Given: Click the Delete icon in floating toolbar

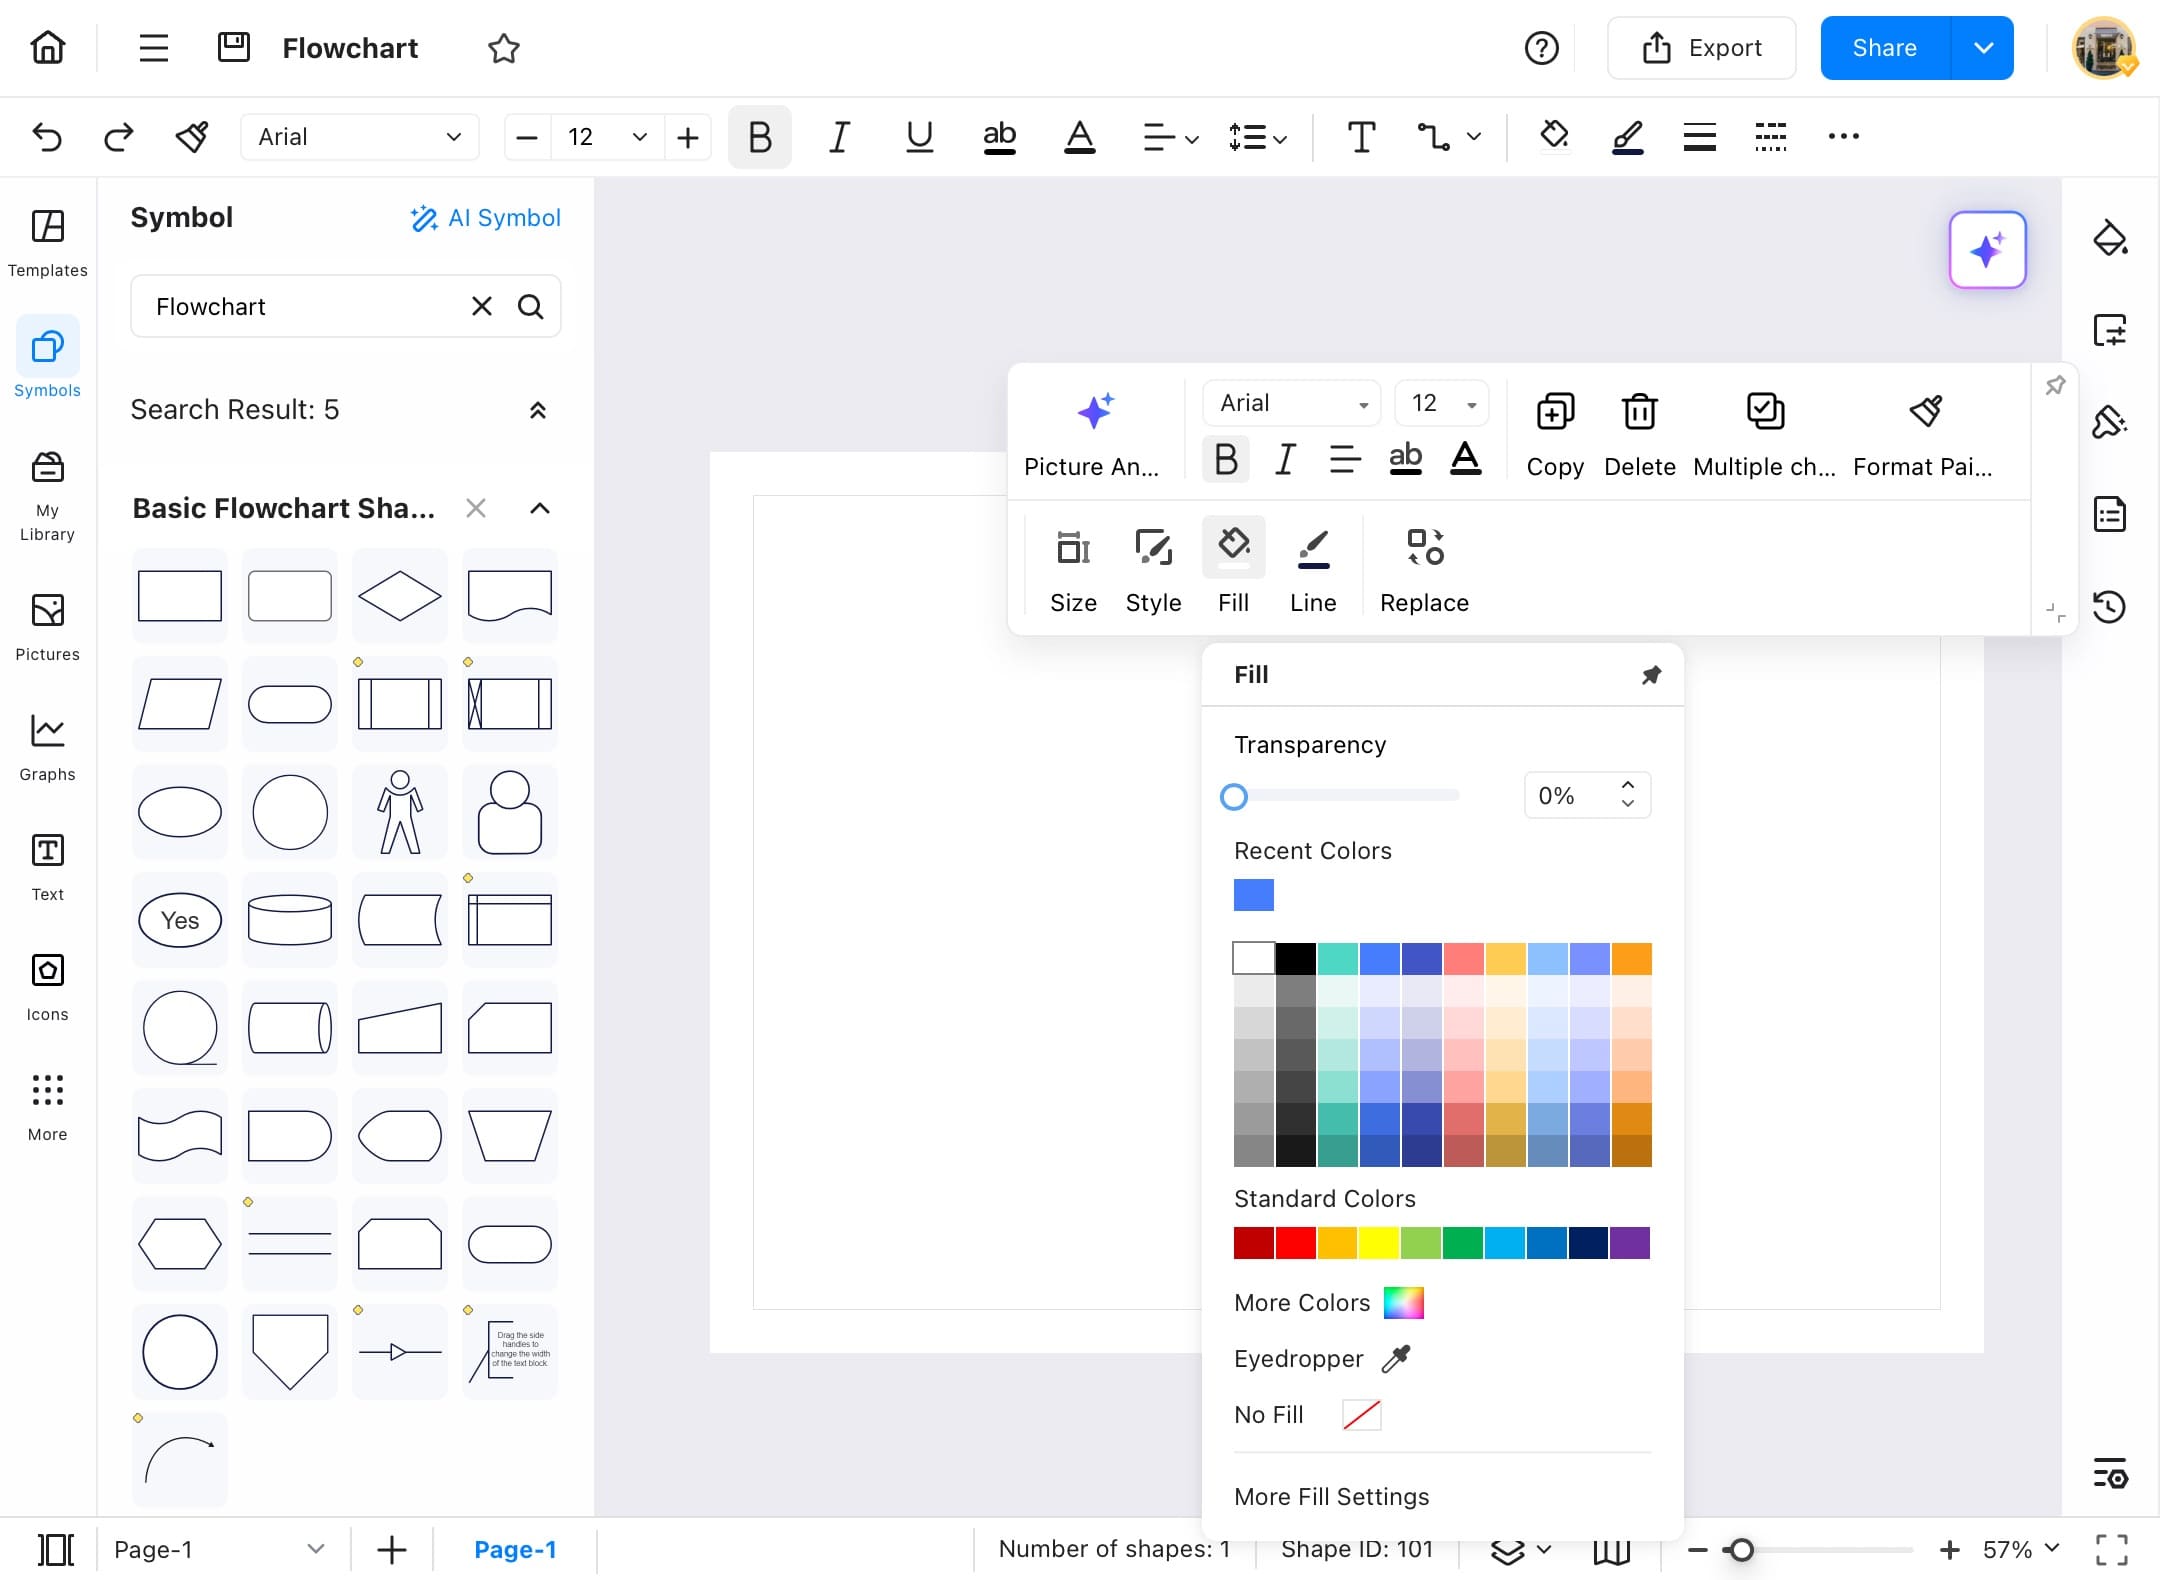Looking at the screenshot, I should (x=1639, y=412).
